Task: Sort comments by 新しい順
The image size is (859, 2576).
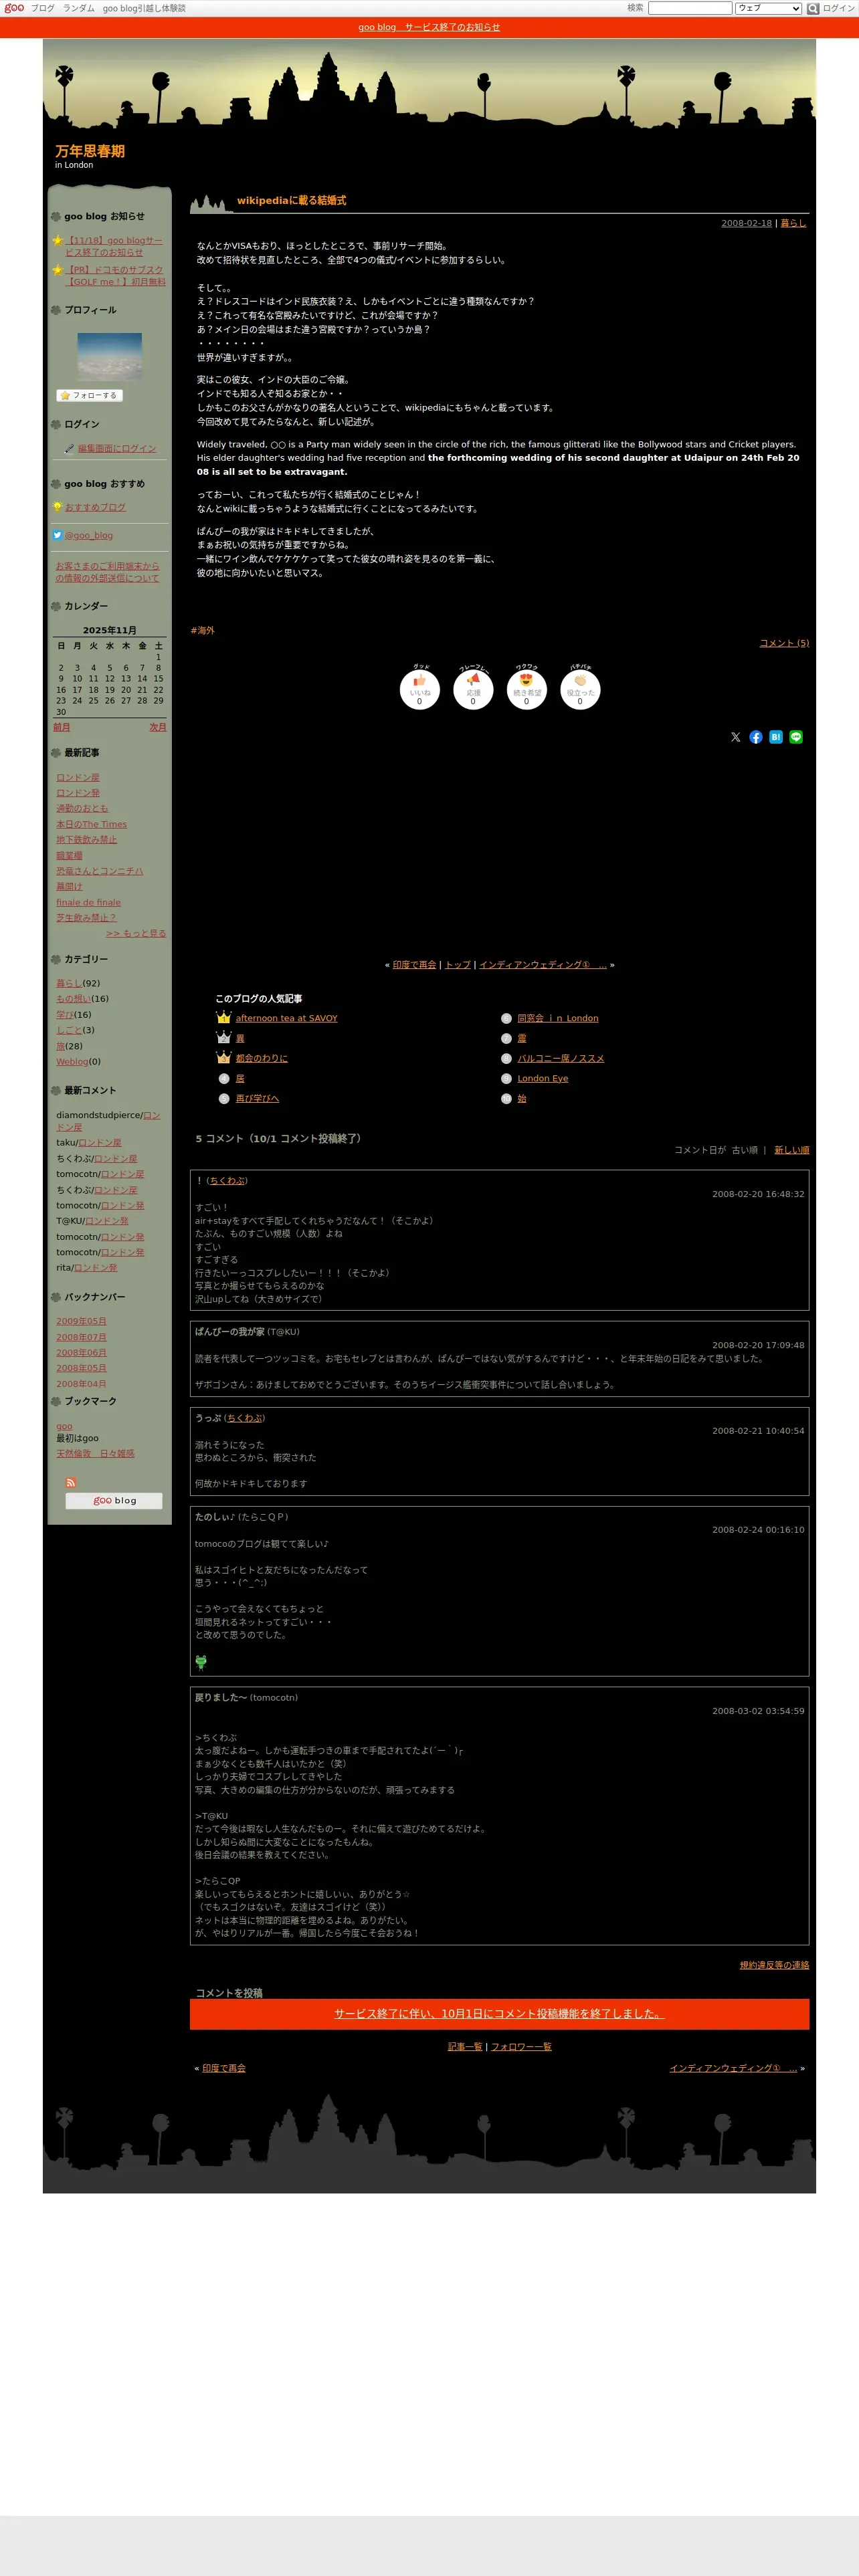Action: click(792, 1150)
